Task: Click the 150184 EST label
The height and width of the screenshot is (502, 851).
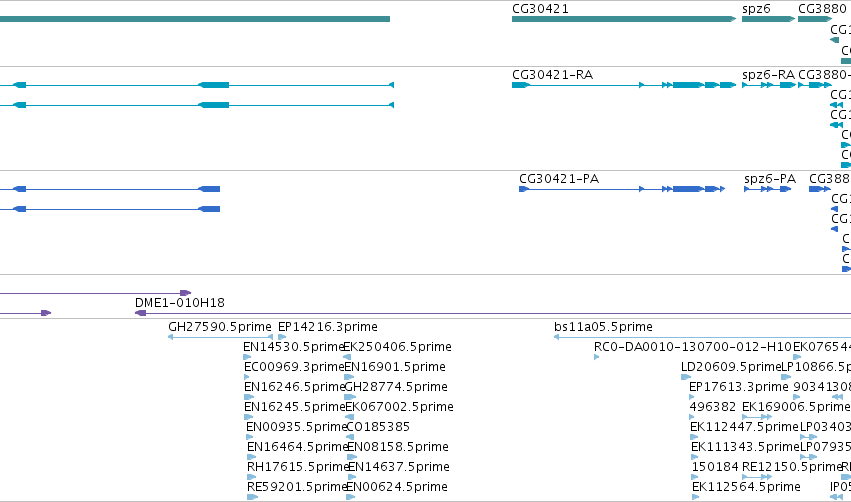Action: point(715,467)
